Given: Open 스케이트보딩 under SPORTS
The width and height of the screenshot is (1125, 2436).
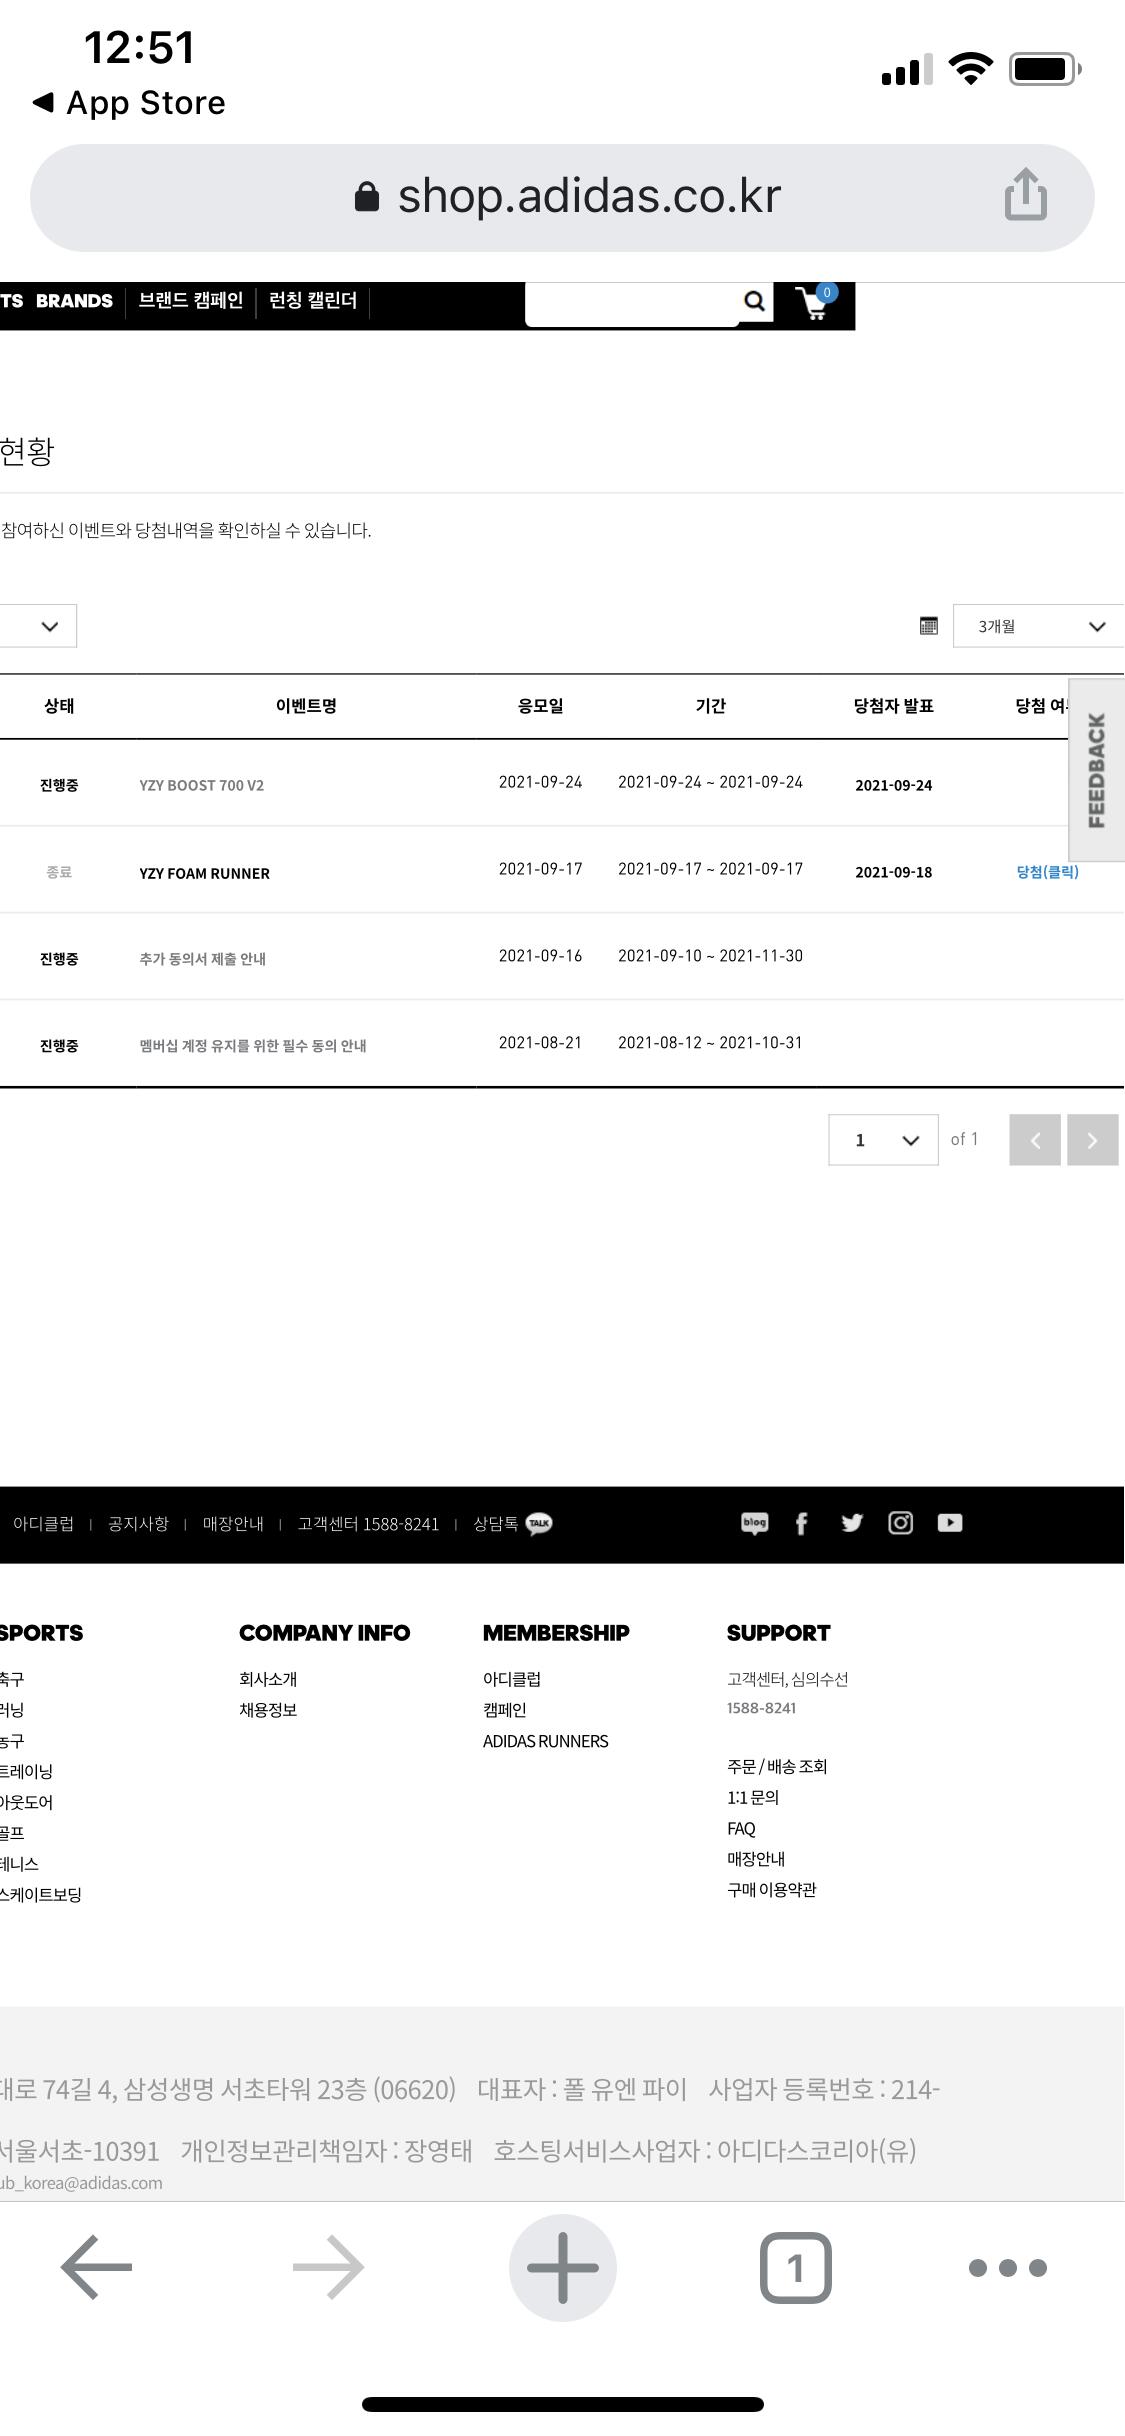Looking at the screenshot, I should (x=41, y=1894).
